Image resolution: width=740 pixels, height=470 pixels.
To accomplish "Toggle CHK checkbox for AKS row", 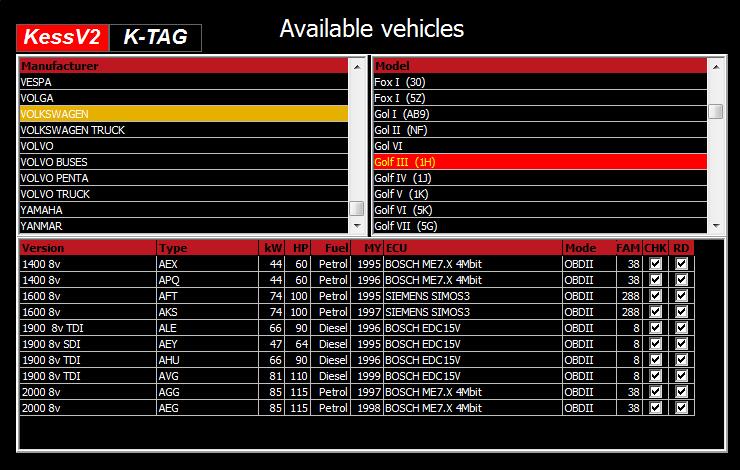I will (655, 312).
